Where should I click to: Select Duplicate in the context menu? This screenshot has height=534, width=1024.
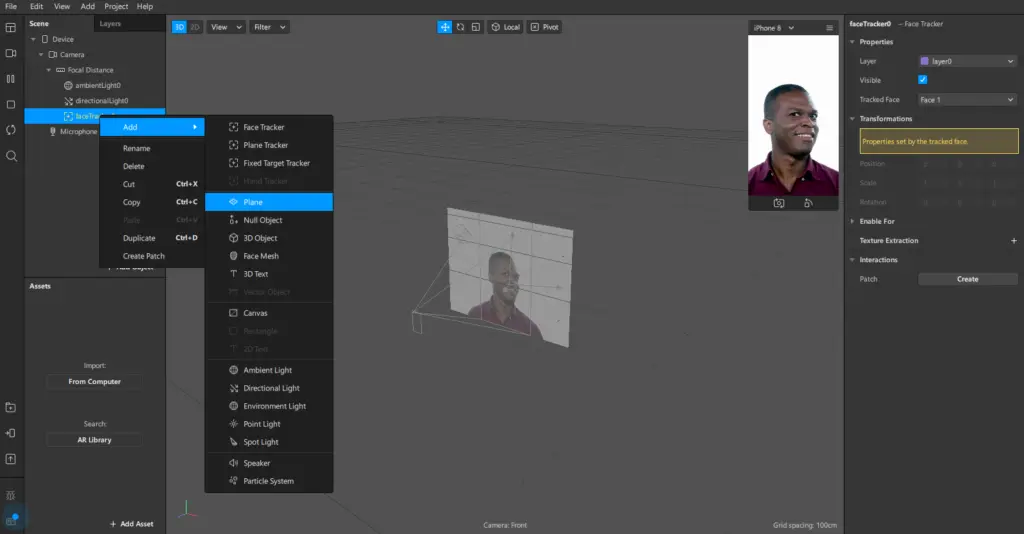[x=139, y=238]
